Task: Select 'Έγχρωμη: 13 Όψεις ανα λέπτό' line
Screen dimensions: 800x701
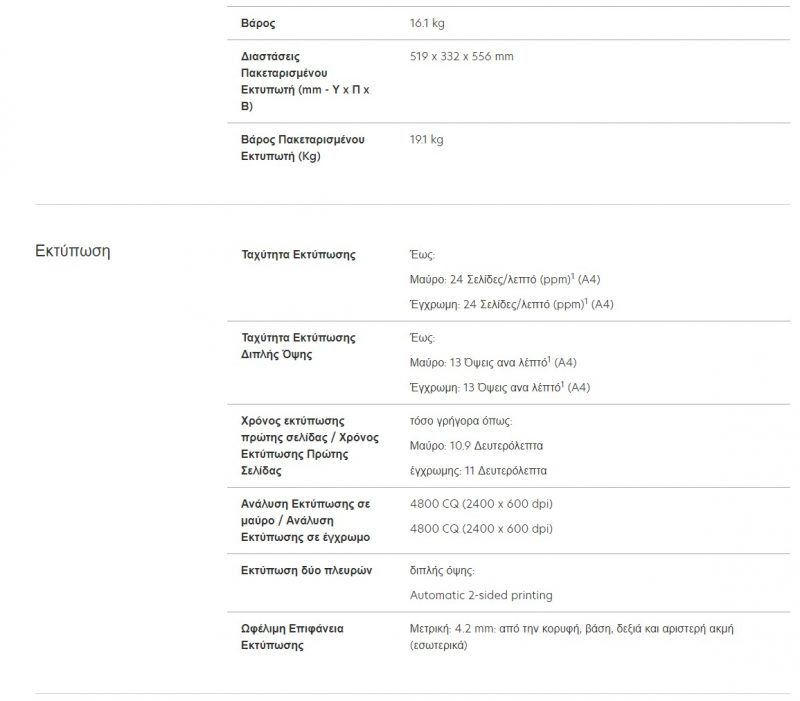Action: tap(500, 387)
